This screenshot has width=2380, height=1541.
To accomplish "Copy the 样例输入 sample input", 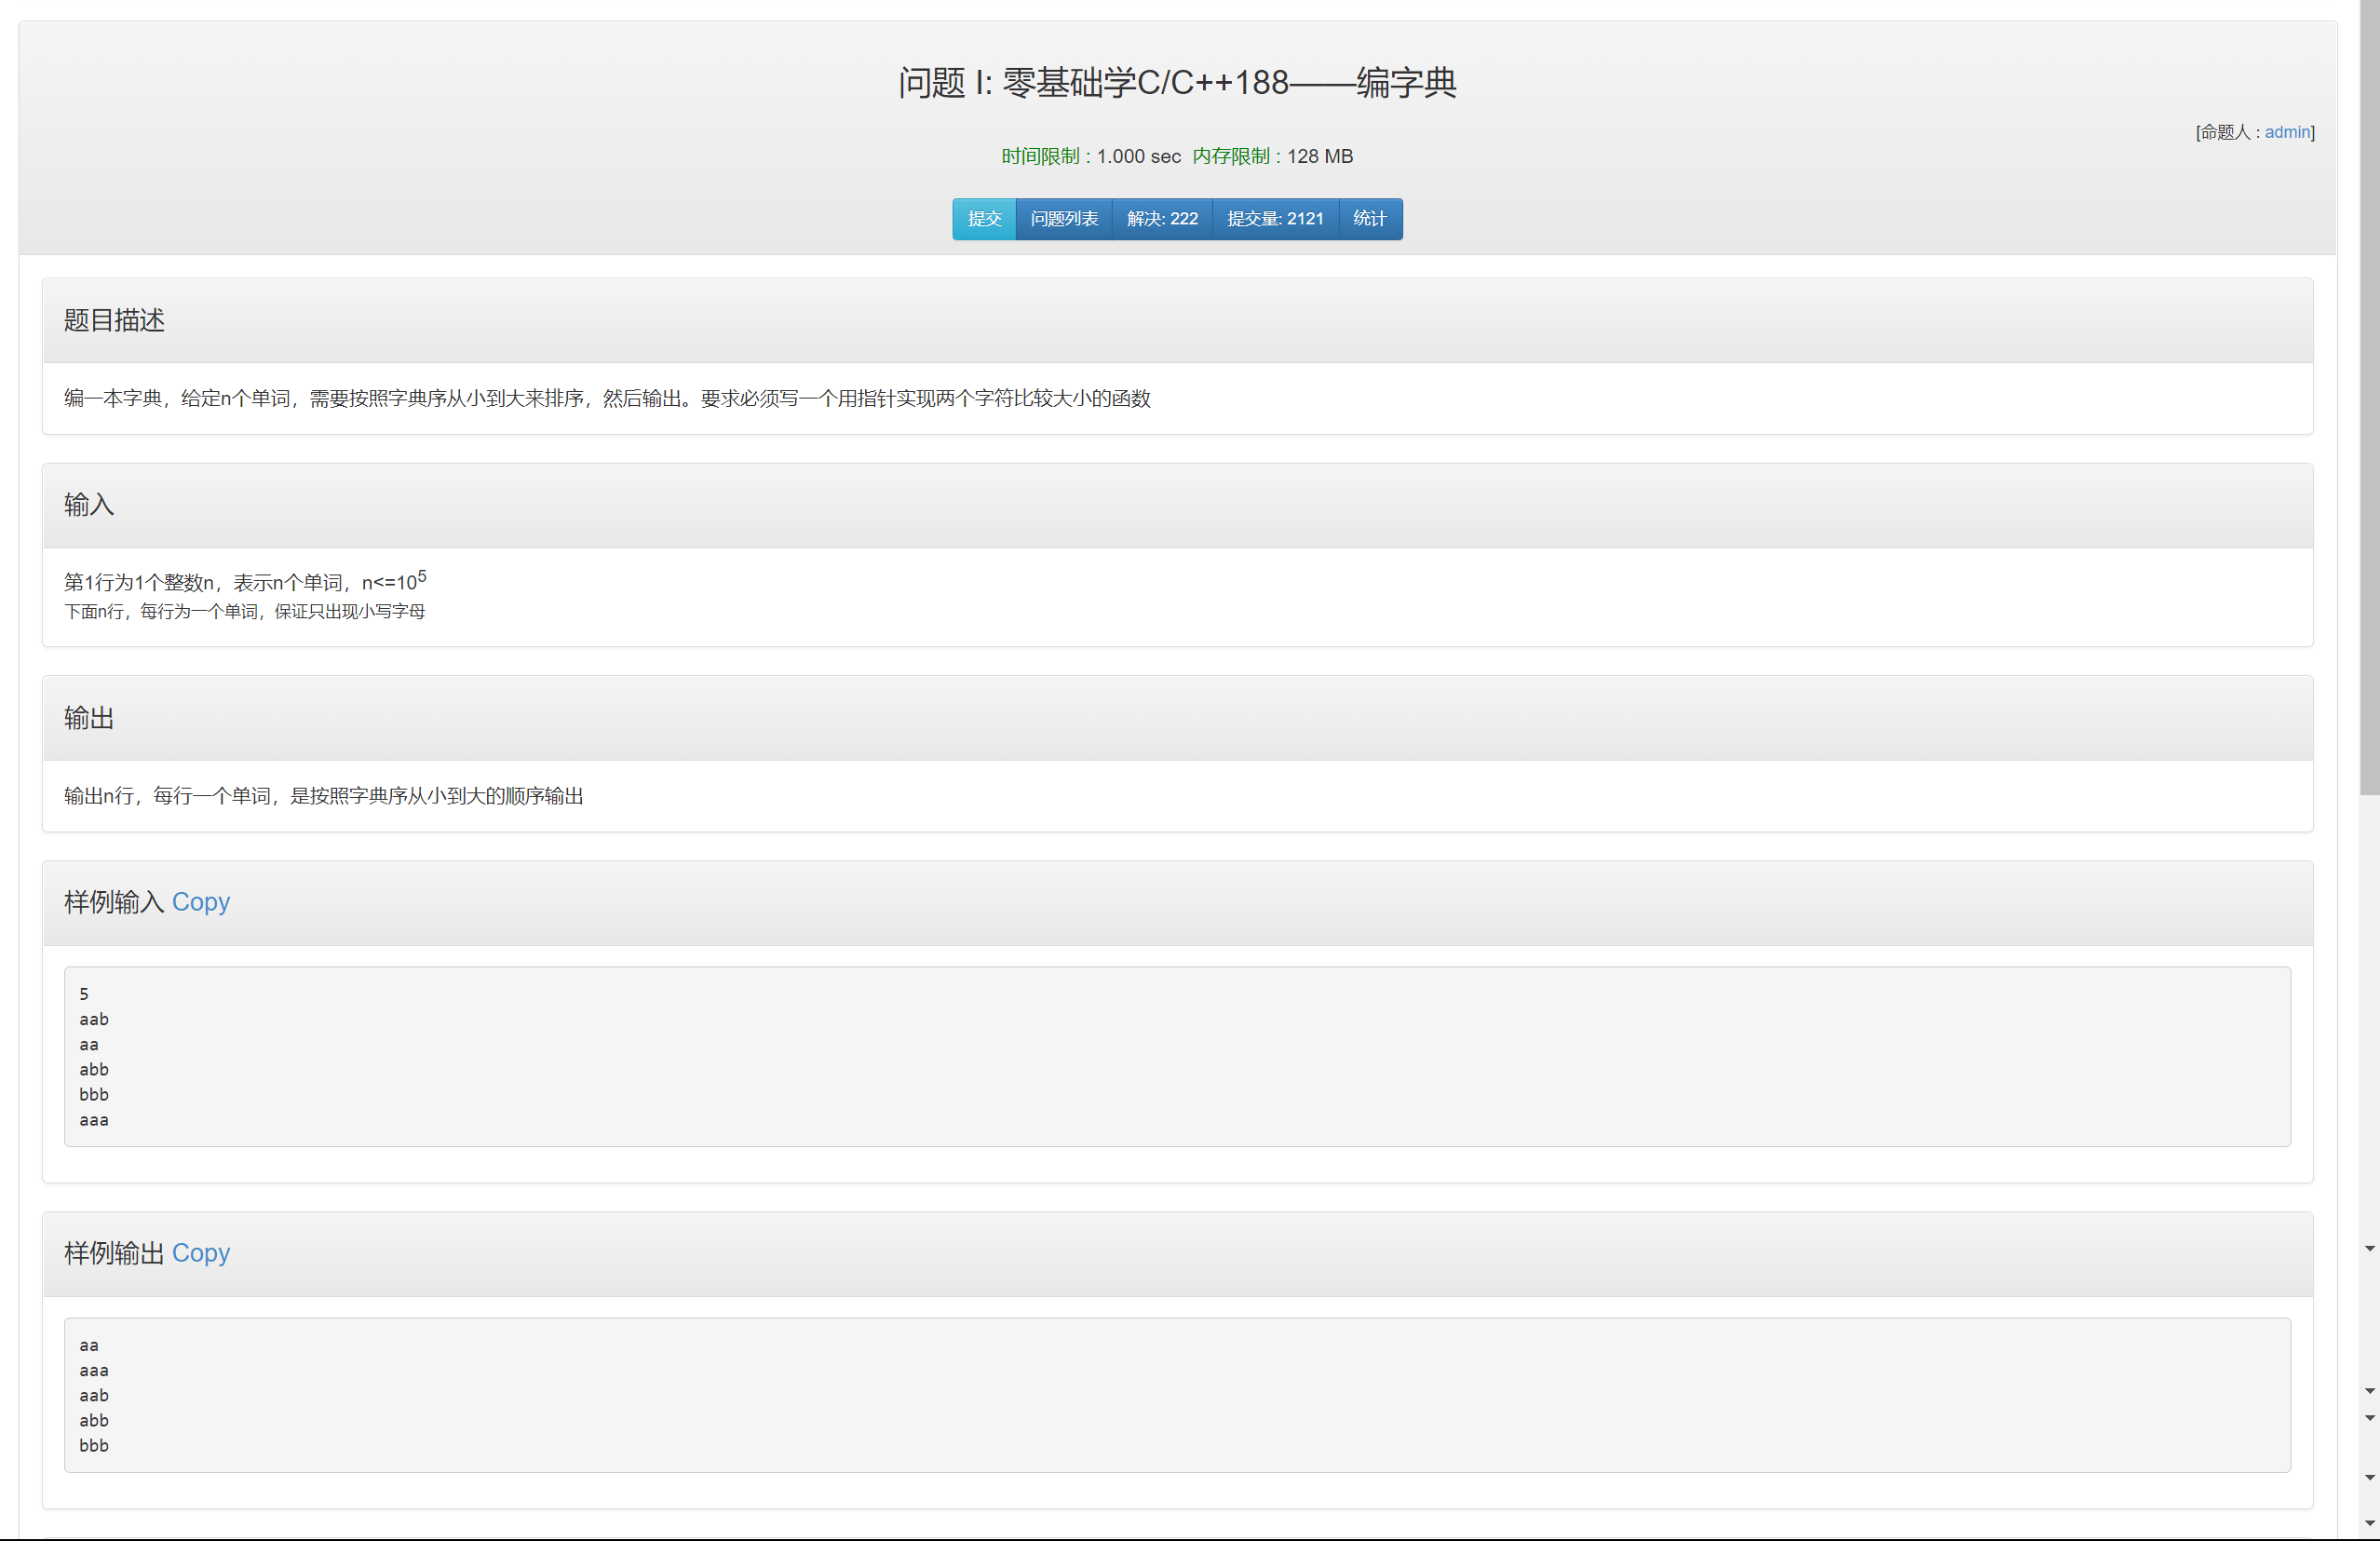I will tap(200, 902).
